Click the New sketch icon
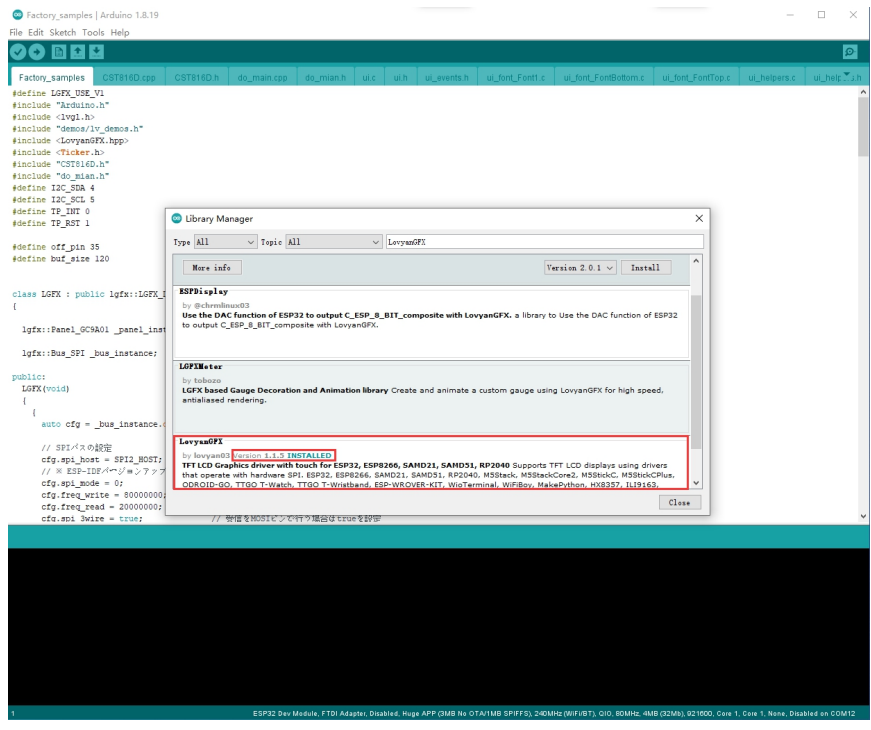The width and height of the screenshot is (871, 730). tap(58, 51)
